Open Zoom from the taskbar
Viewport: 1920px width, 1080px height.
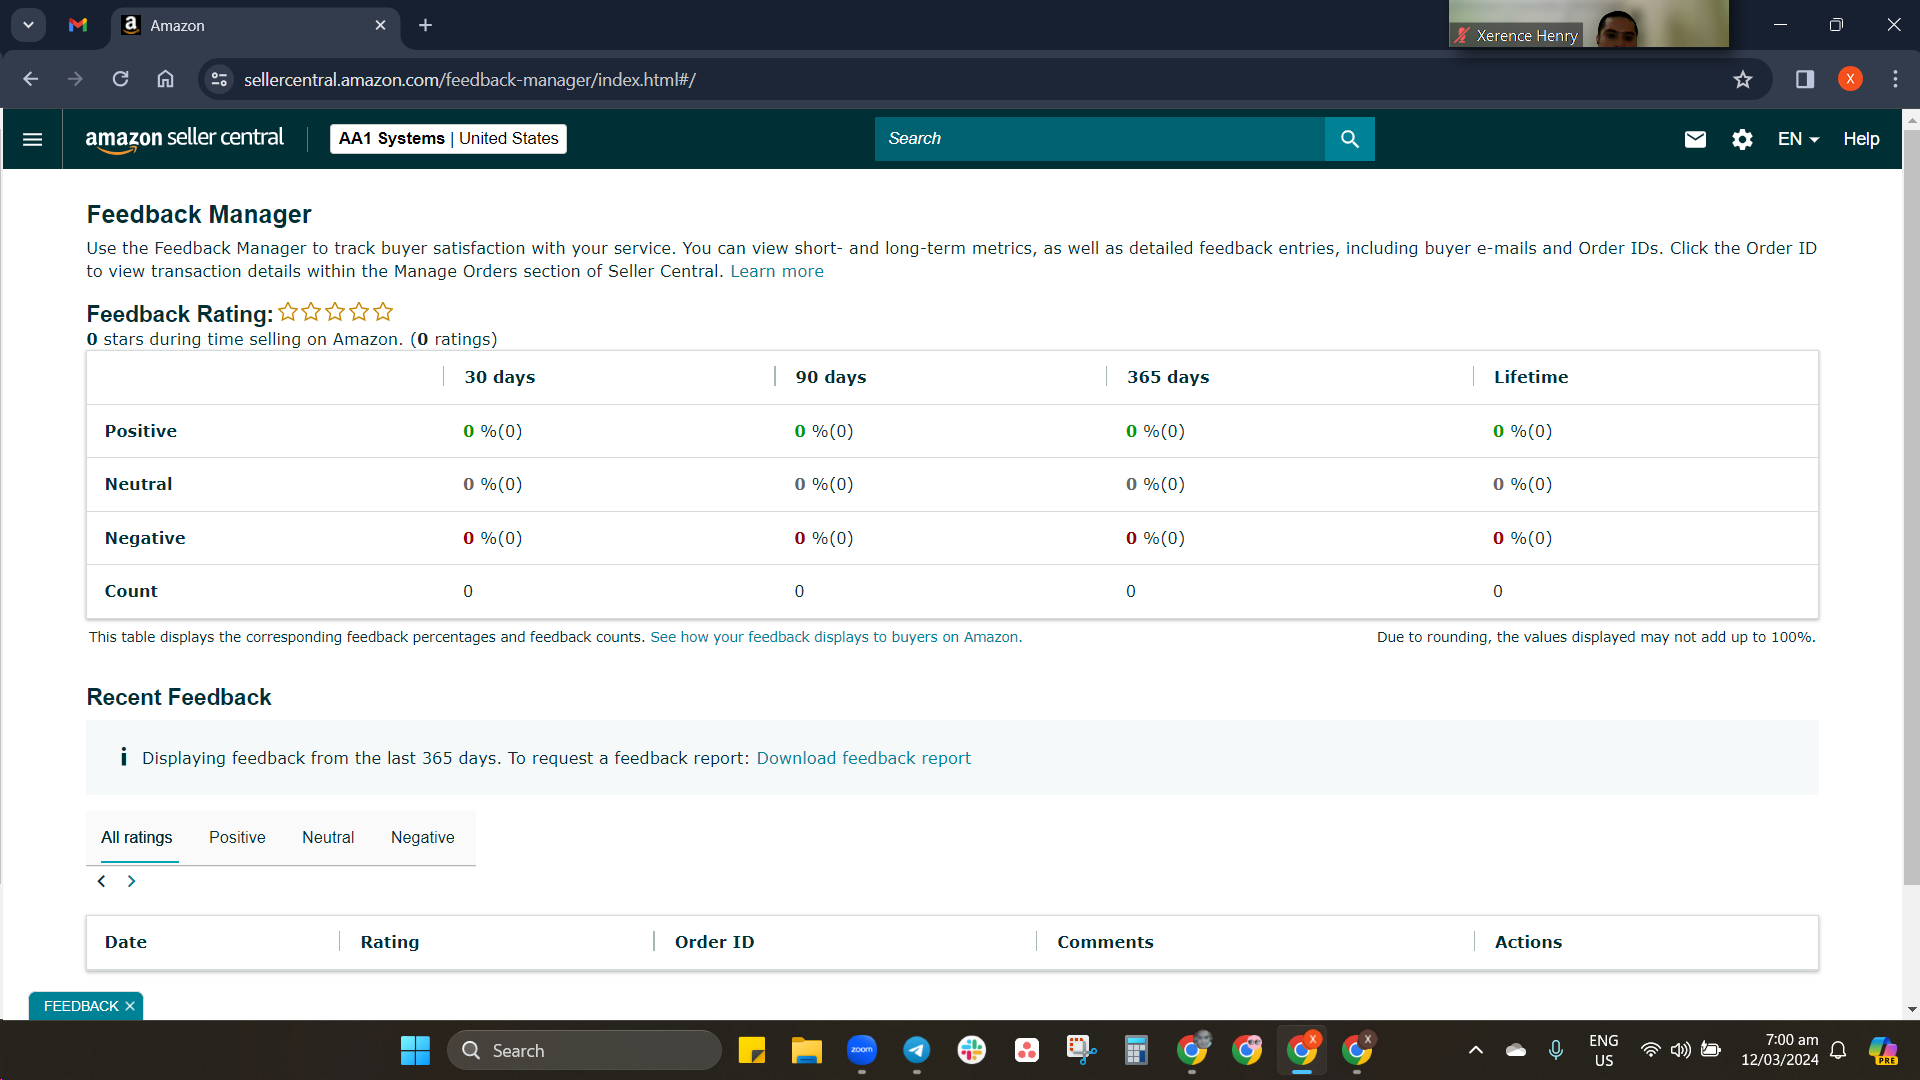click(862, 1050)
